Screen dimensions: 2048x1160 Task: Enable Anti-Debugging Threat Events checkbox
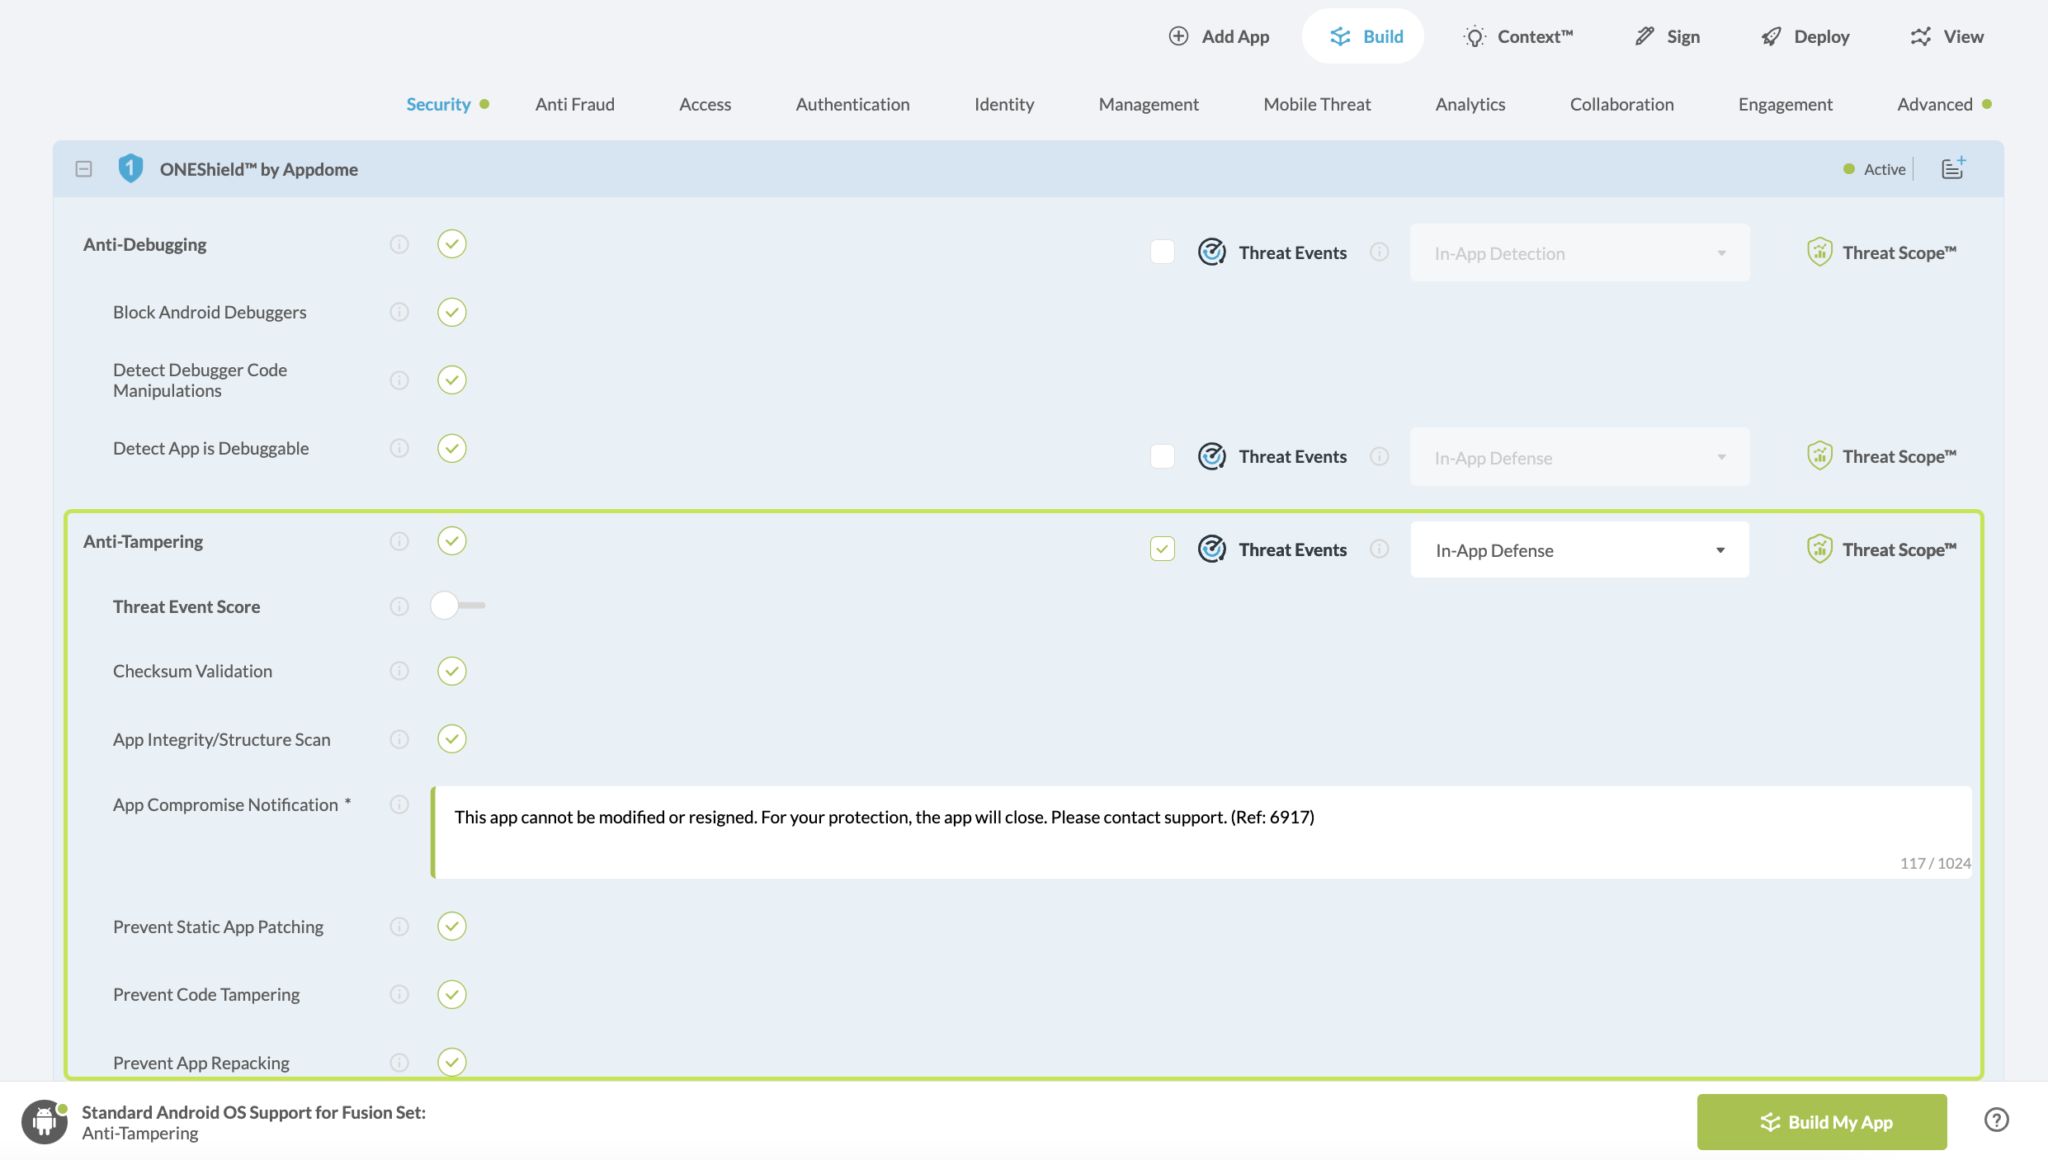[1162, 252]
